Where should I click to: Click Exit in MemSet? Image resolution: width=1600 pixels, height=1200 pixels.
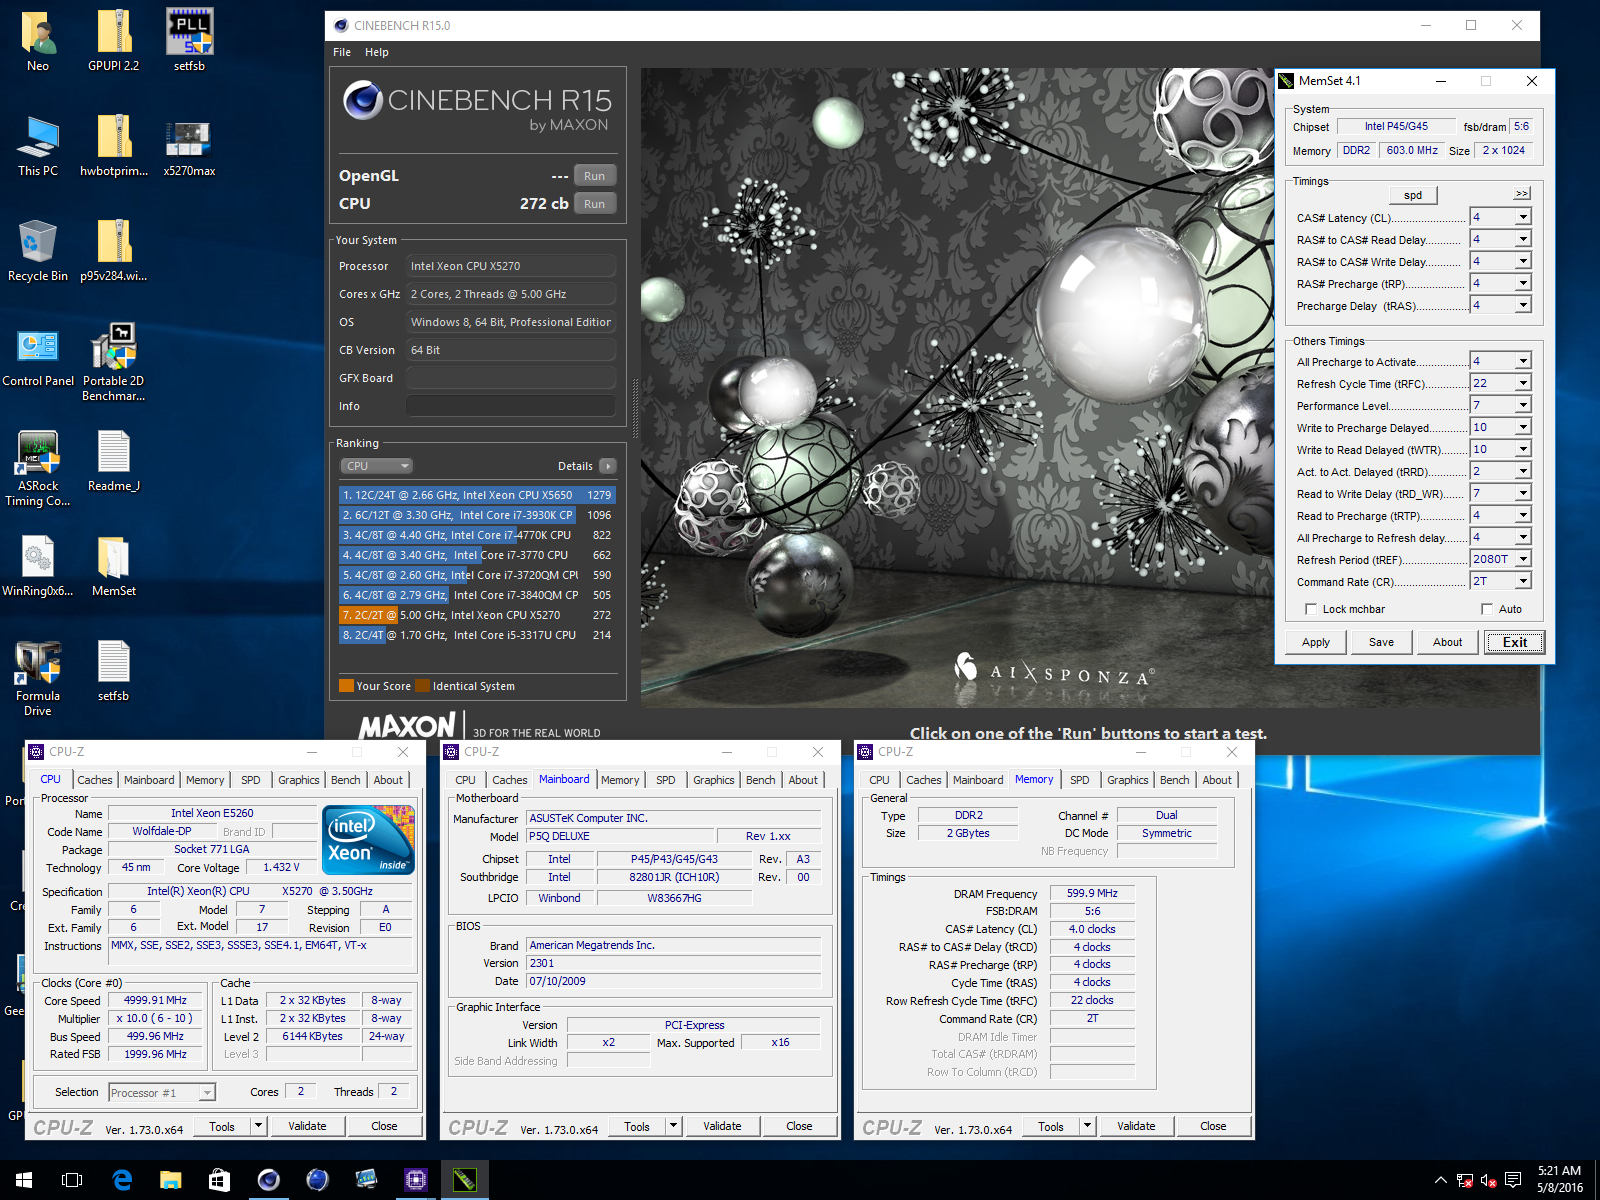(x=1514, y=642)
